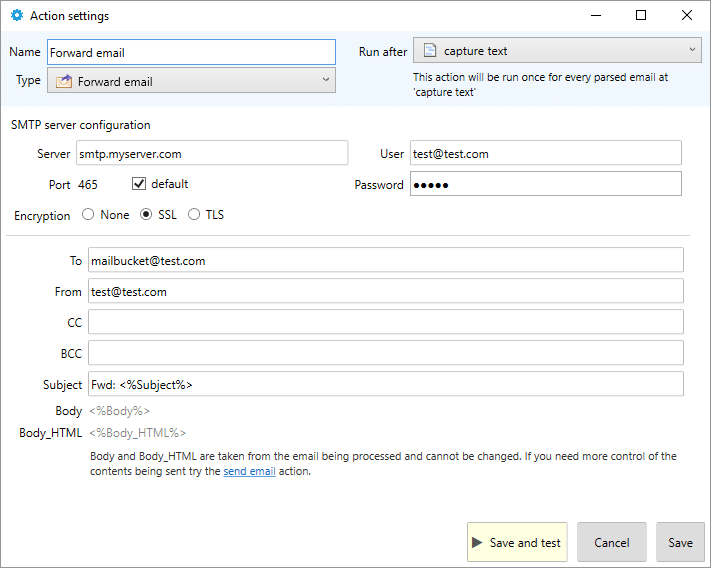Screen dimensions: 711x568
Task: Select TLS encryption radio button
Action: coord(194,214)
